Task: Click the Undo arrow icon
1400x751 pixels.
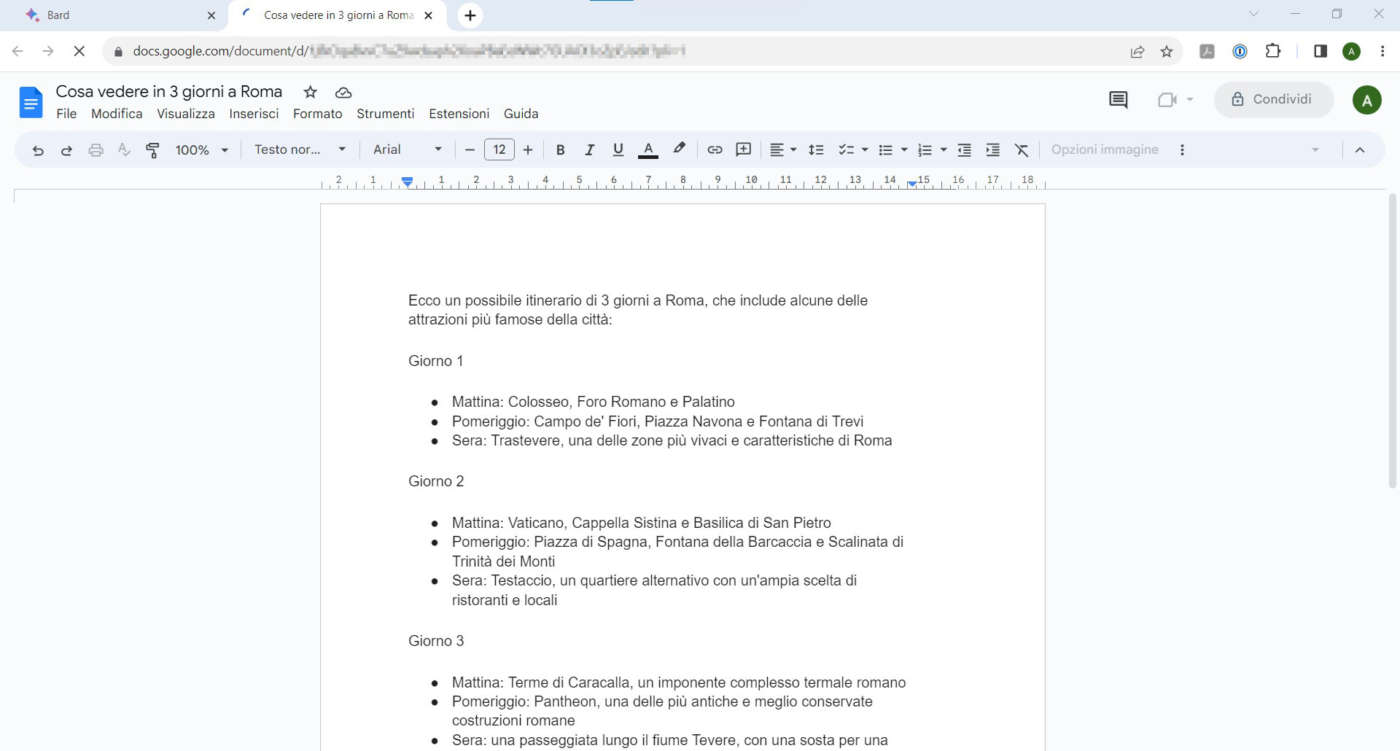Action: pyautogui.click(x=38, y=150)
